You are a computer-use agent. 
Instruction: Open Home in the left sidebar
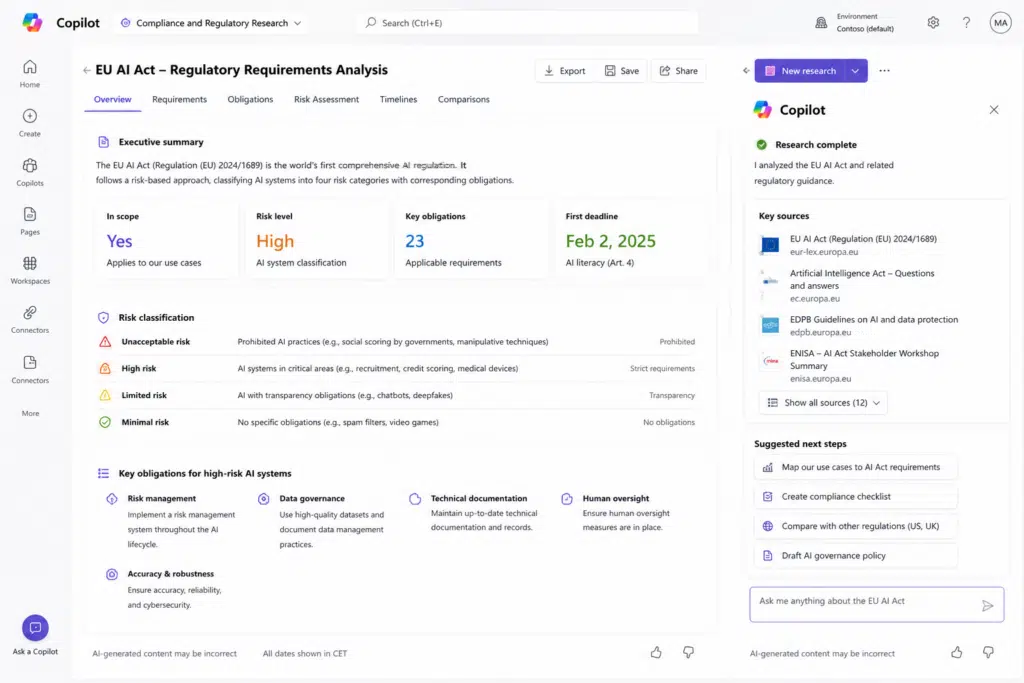click(x=29, y=74)
